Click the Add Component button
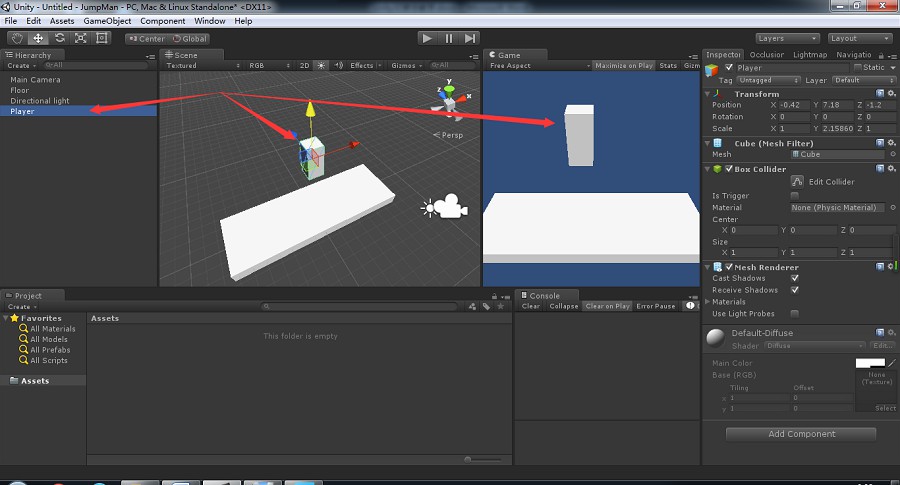This screenshot has height=485, width=900. 801,434
